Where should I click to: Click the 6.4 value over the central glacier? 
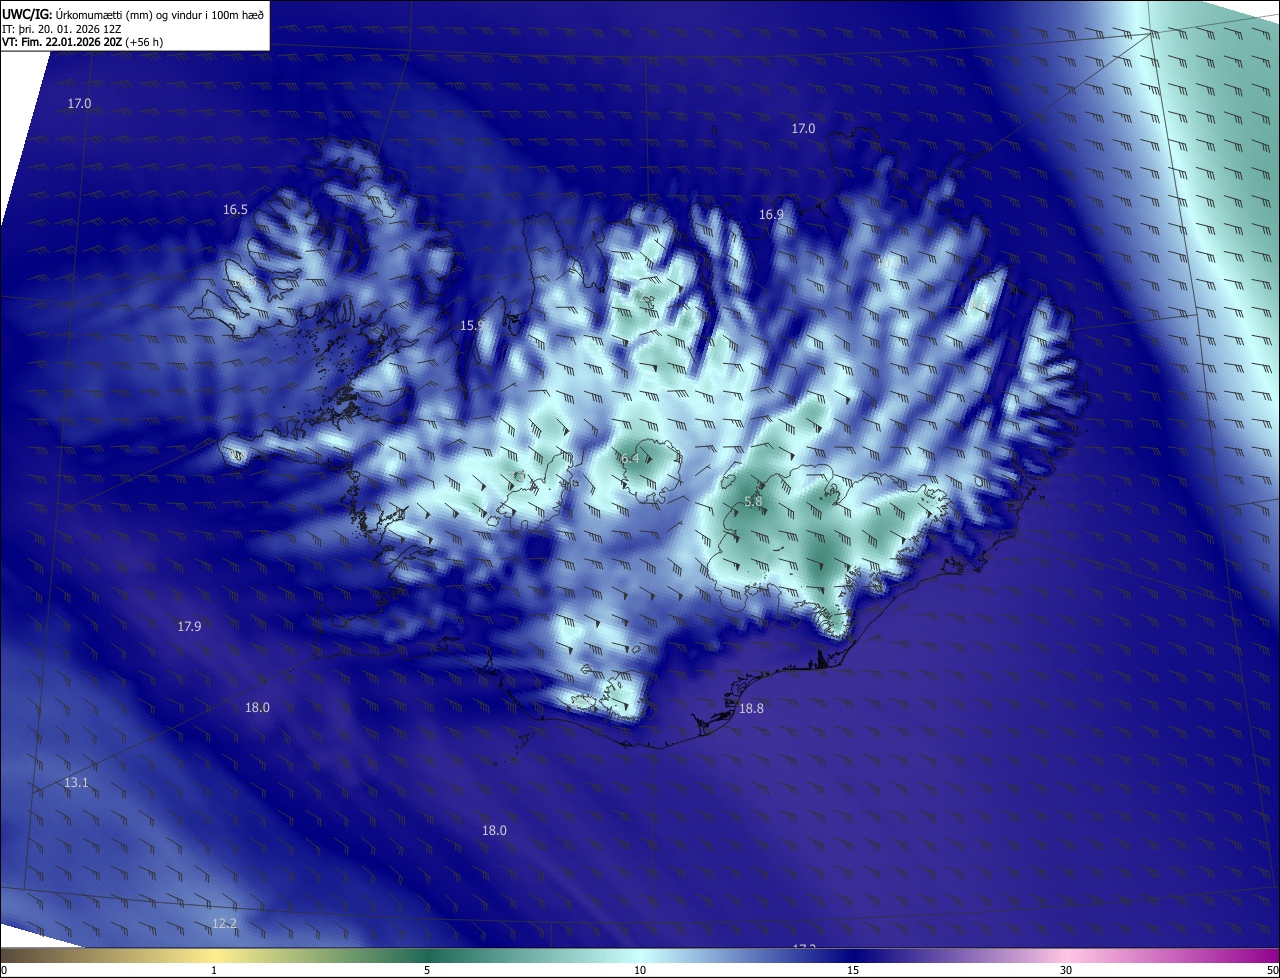pos(629,459)
